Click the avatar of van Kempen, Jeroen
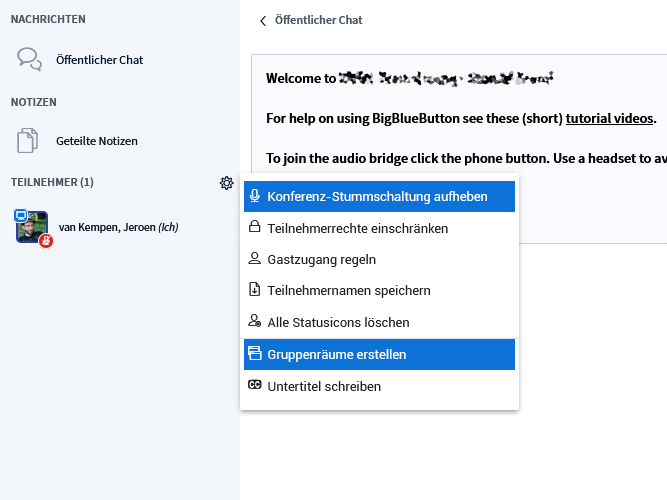 (x=32, y=227)
